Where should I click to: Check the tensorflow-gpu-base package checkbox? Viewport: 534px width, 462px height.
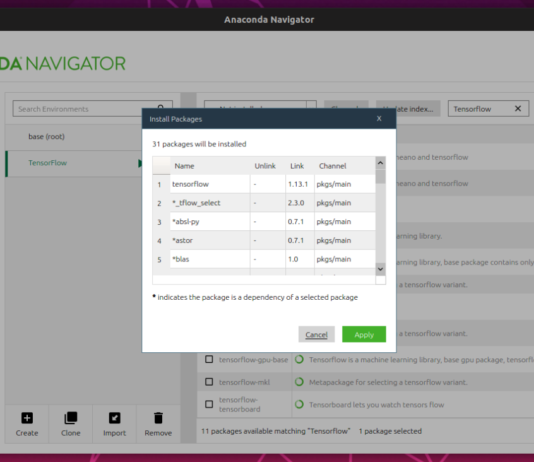209,359
